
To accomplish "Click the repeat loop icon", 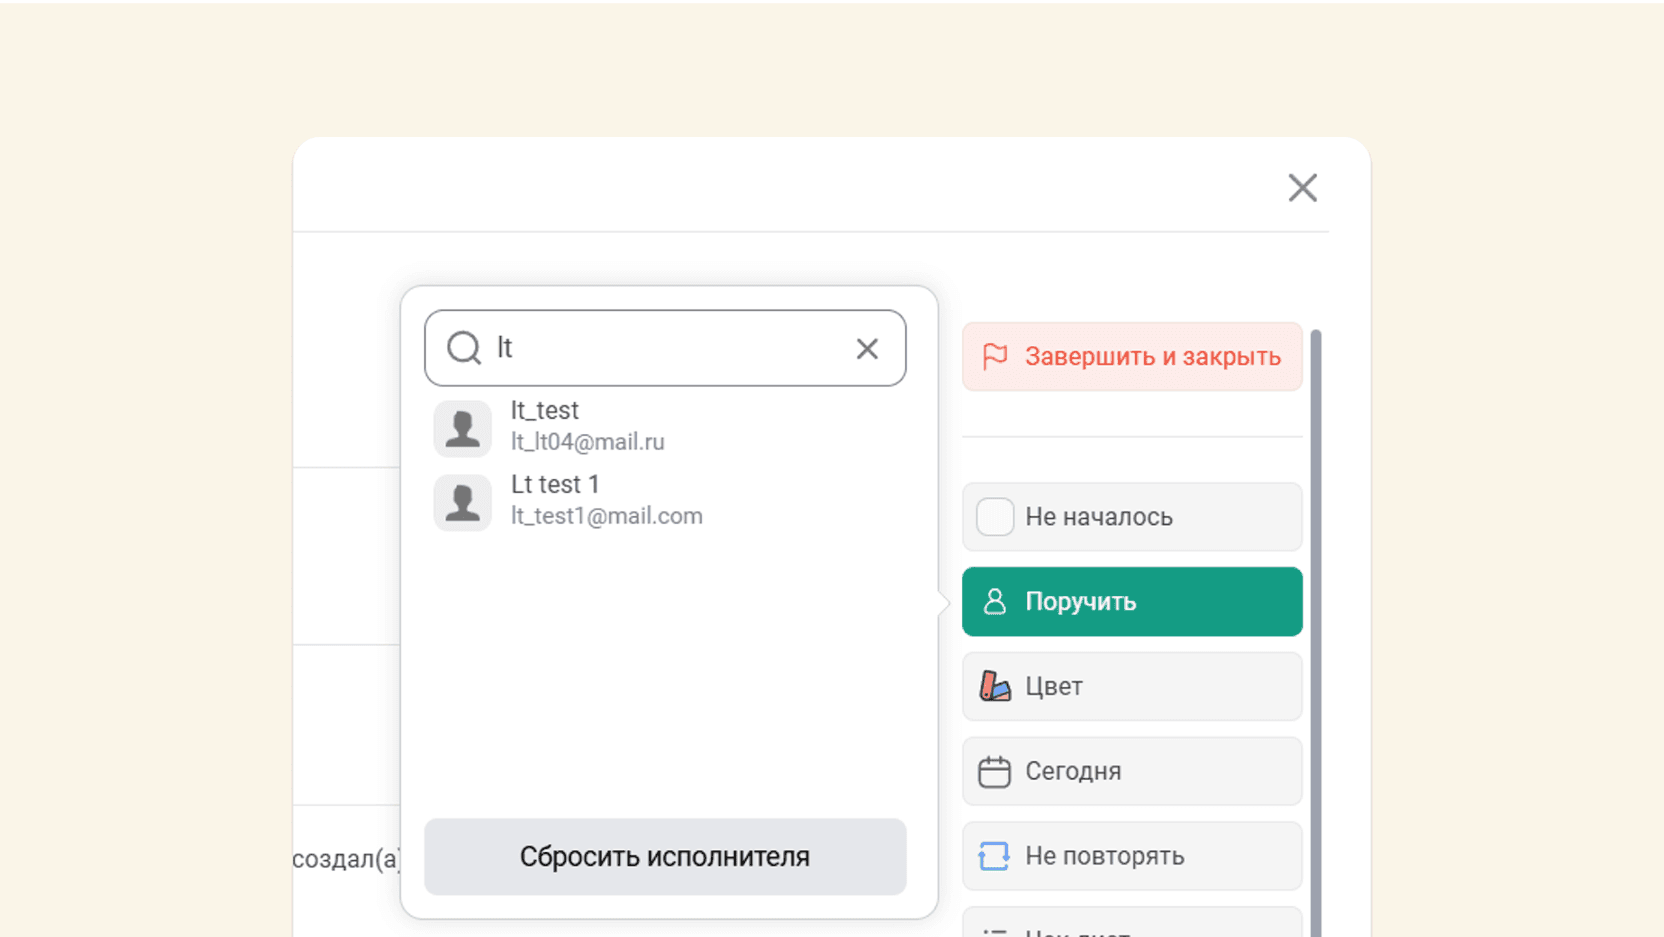I will point(995,856).
